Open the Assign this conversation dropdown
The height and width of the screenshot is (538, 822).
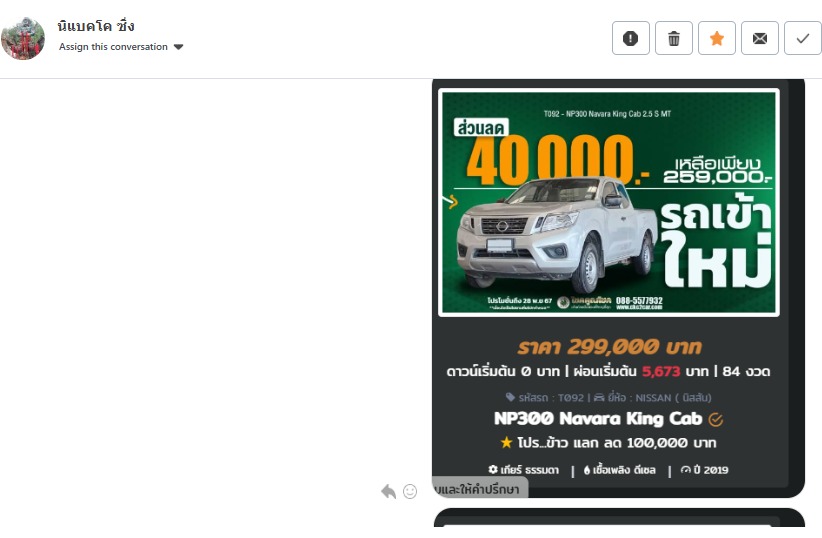pyautogui.click(x=121, y=47)
